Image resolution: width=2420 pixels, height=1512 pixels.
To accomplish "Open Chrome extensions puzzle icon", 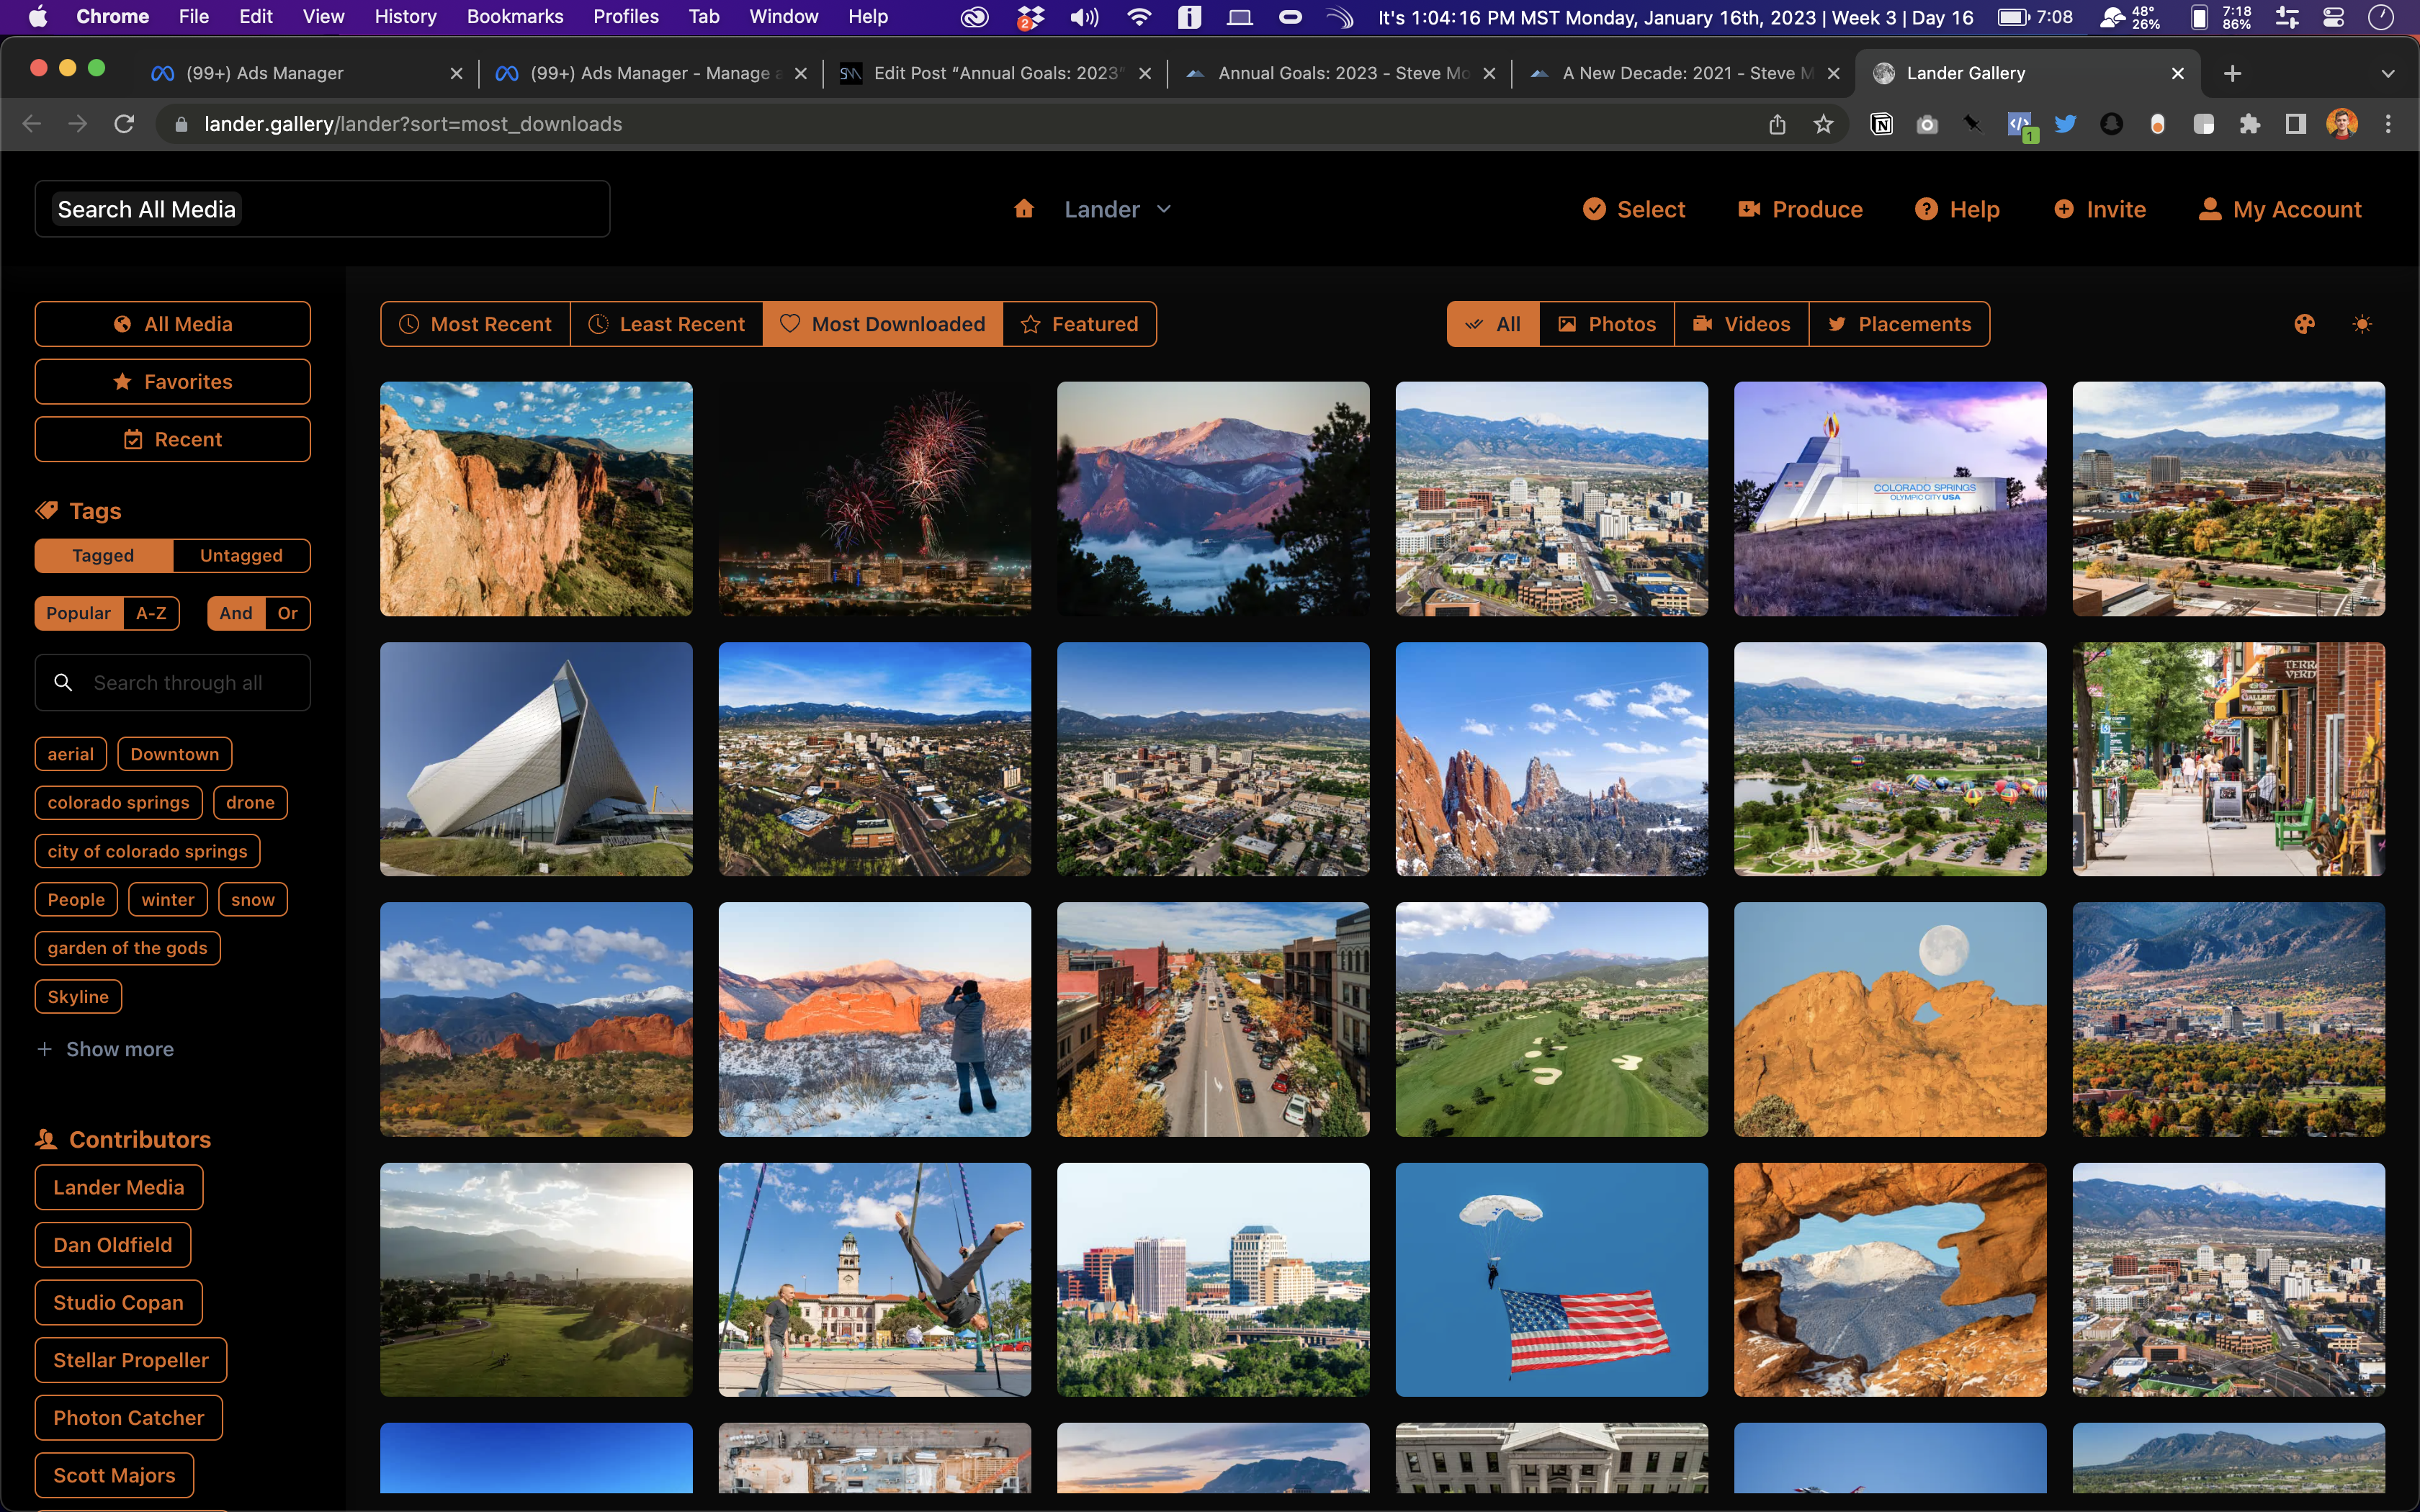I will point(2249,124).
